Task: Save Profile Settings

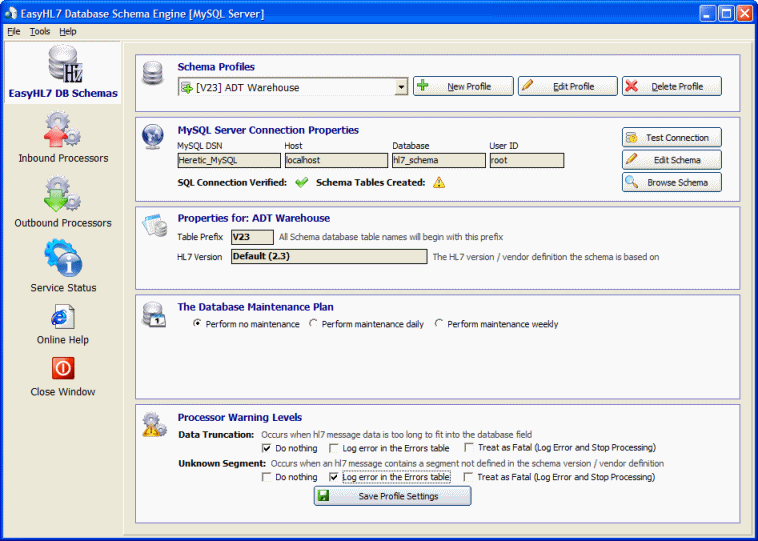Action: coord(393,496)
